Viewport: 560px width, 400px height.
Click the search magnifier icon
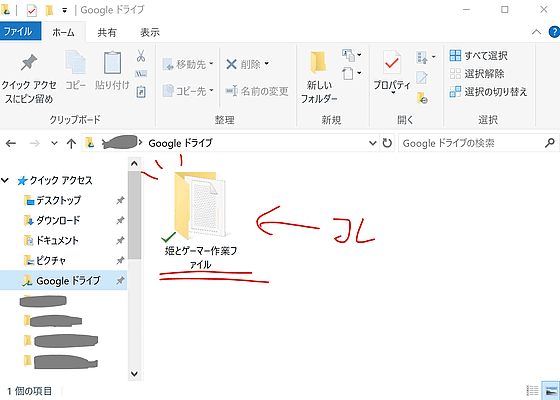(x=550, y=143)
